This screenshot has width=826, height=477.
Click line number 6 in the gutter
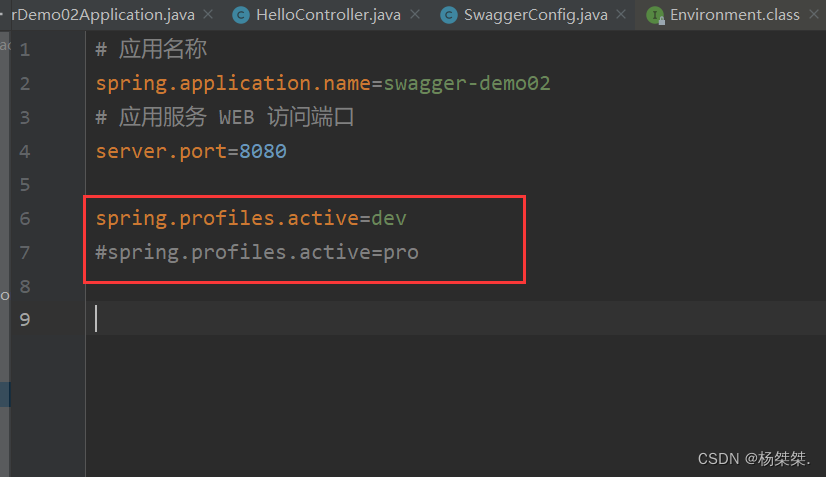pyautogui.click(x=25, y=218)
